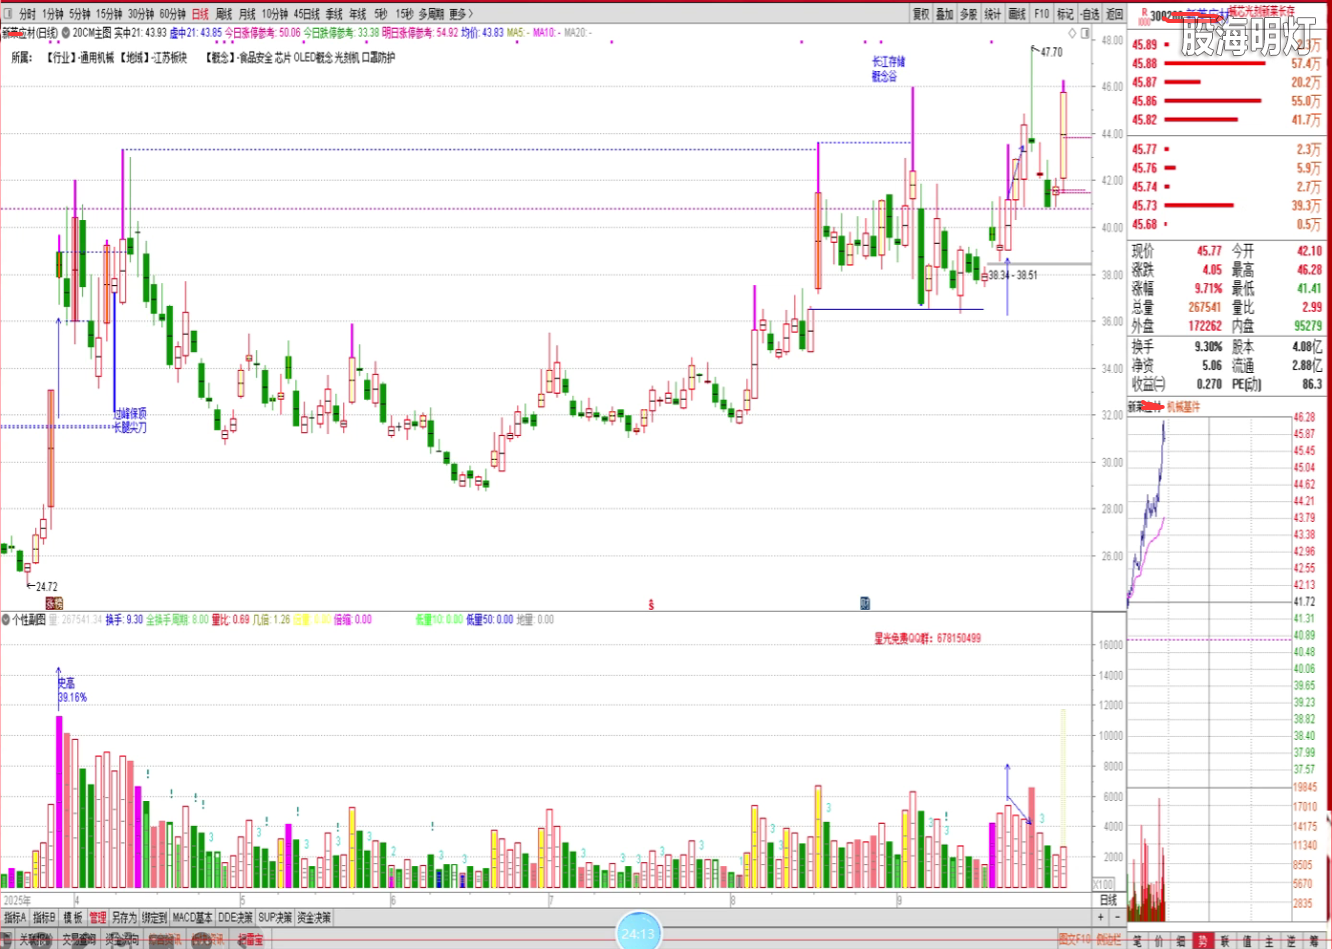
Task: Click the blue 24:13 timer circle
Action: coord(638,934)
